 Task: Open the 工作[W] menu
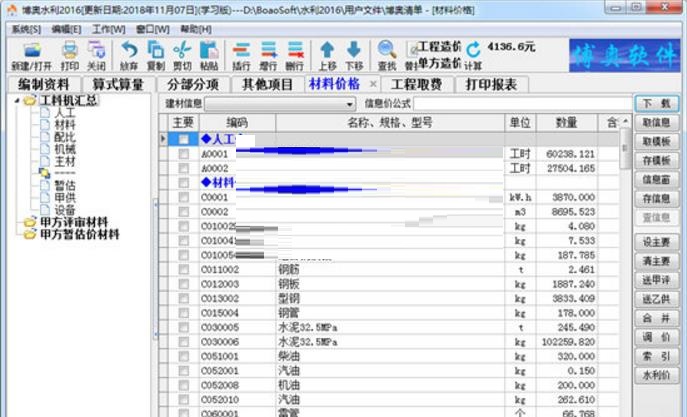108,30
